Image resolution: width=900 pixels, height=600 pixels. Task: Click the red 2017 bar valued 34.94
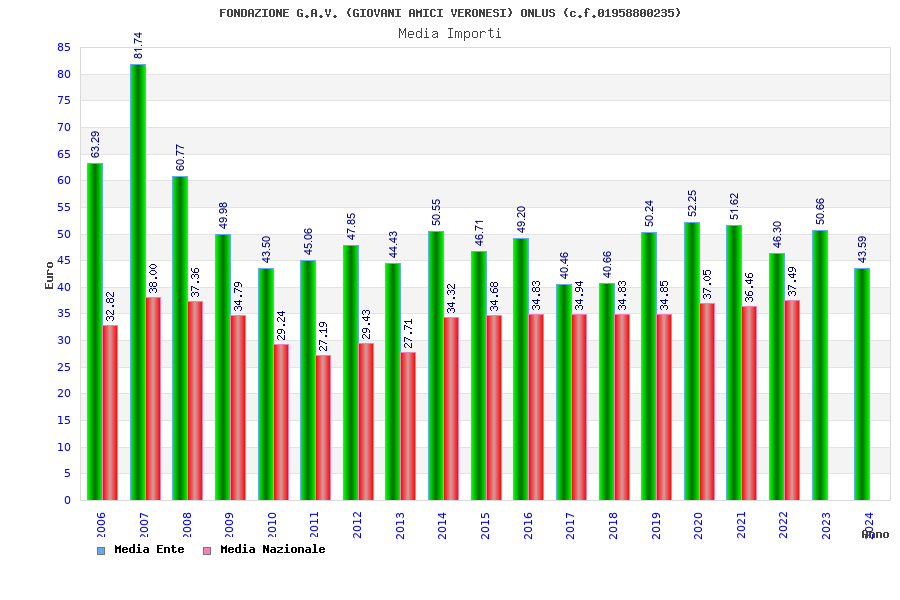click(579, 407)
